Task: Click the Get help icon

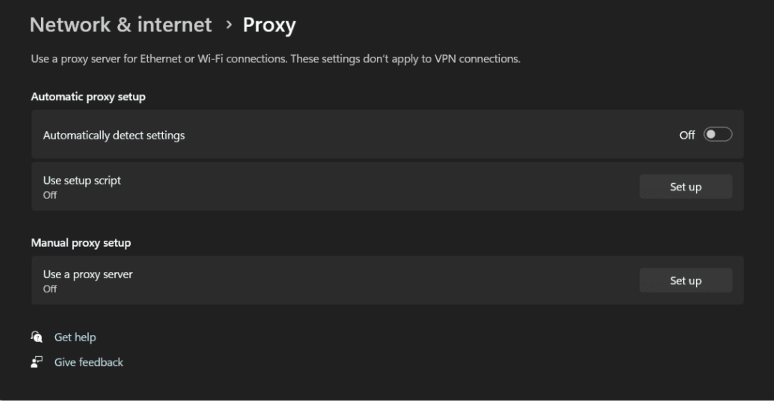Action: click(37, 338)
